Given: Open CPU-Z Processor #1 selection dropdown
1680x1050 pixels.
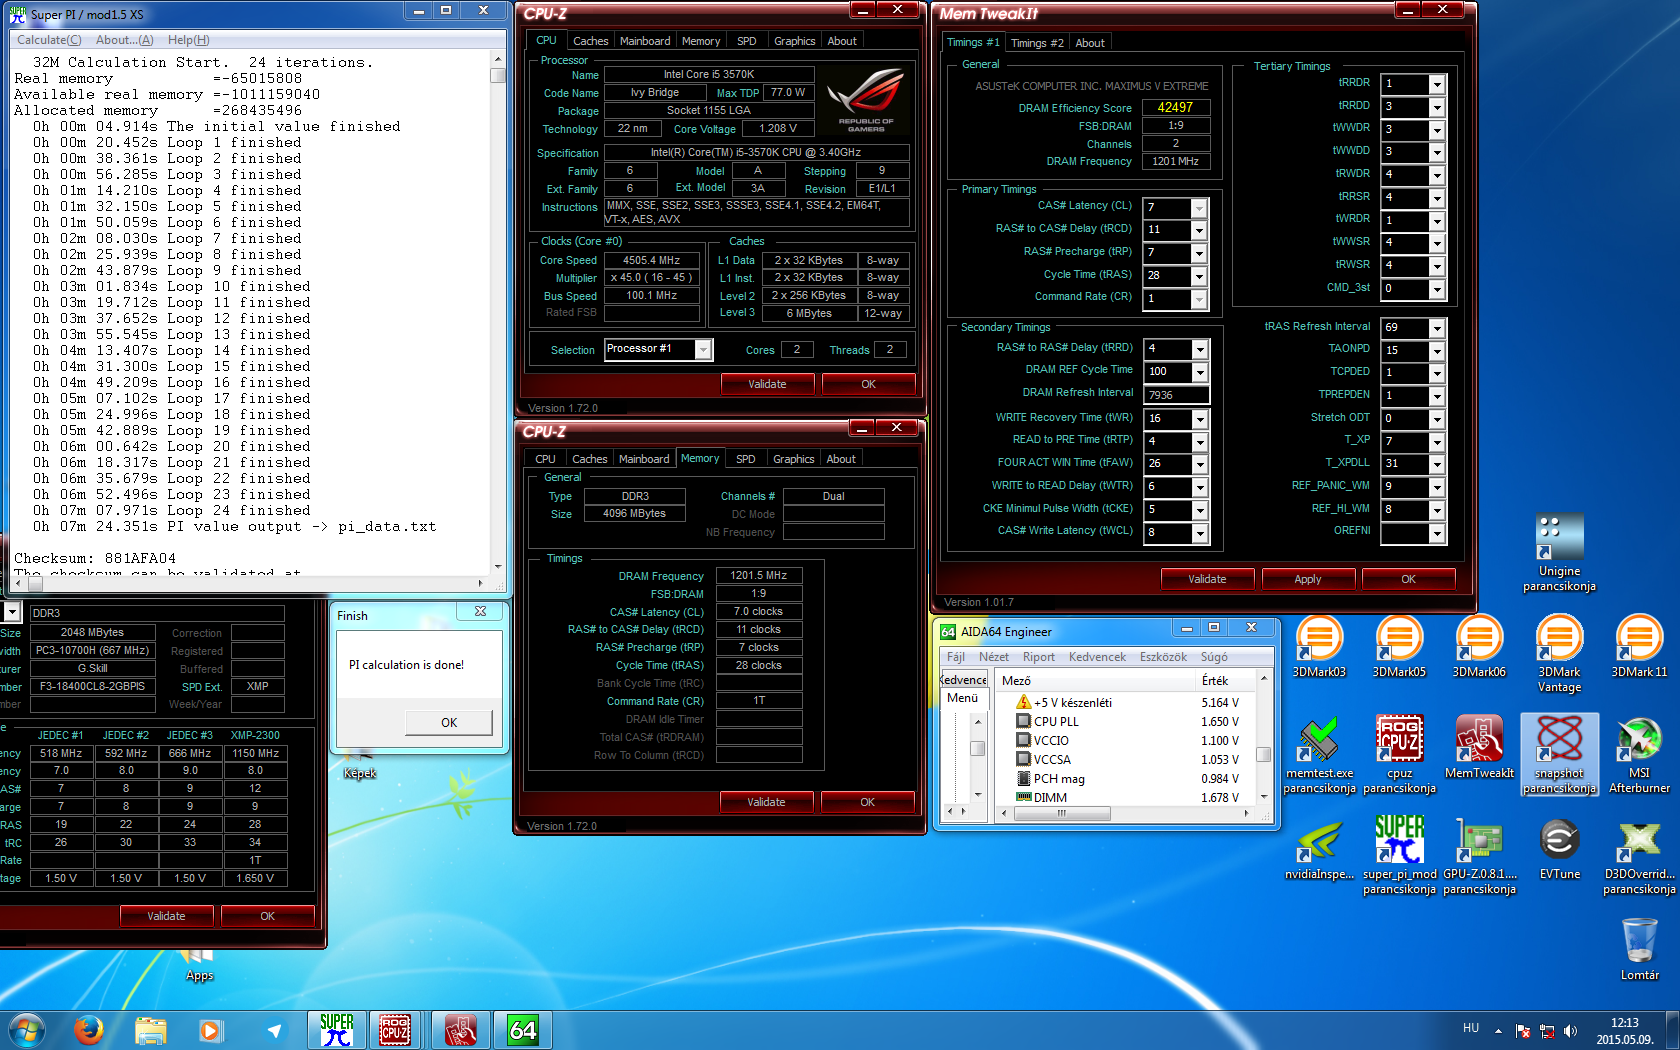Looking at the screenshot, I should coord(703,349).
